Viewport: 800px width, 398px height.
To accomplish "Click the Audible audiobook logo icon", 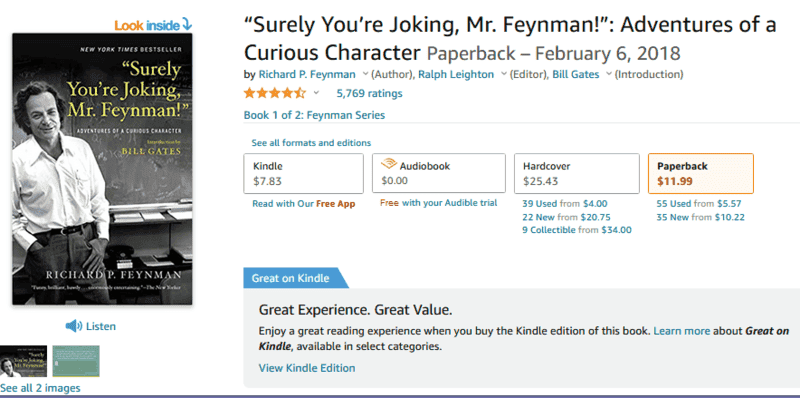I will [x=389, y=165].
